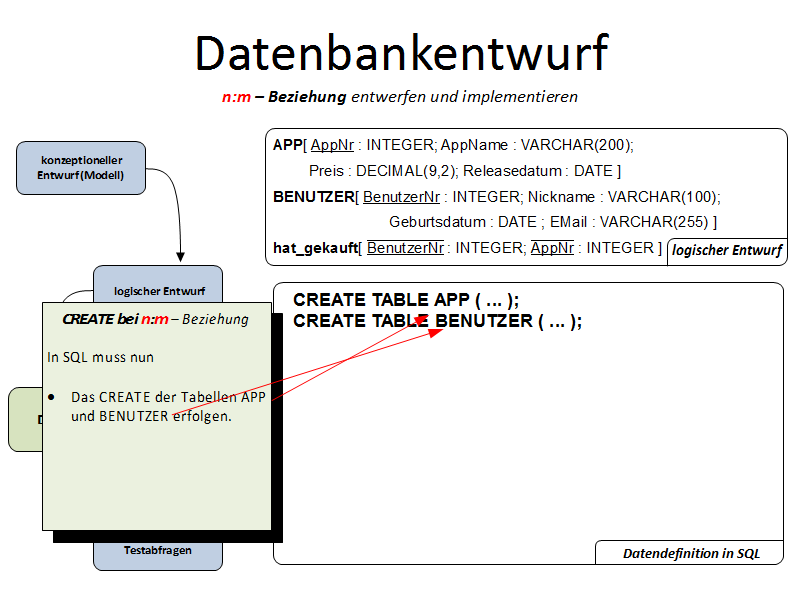The height and width of the screenshot is (600, 800).
Task: Click the underlined AppNr key in APP relation
Action: coord(332,145)
